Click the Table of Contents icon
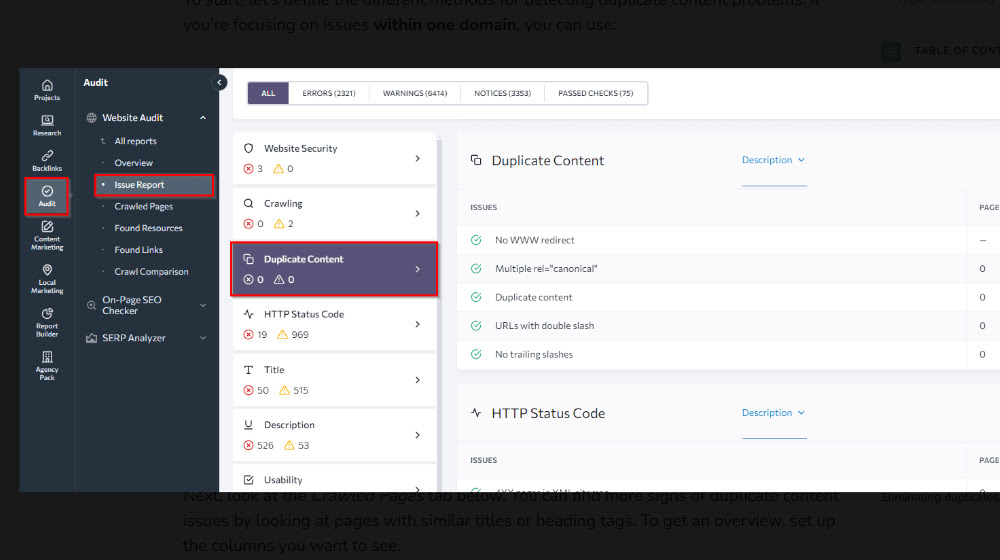This screenshot has width=1000, height=560. pyautogui.click(x=891, y=52)
